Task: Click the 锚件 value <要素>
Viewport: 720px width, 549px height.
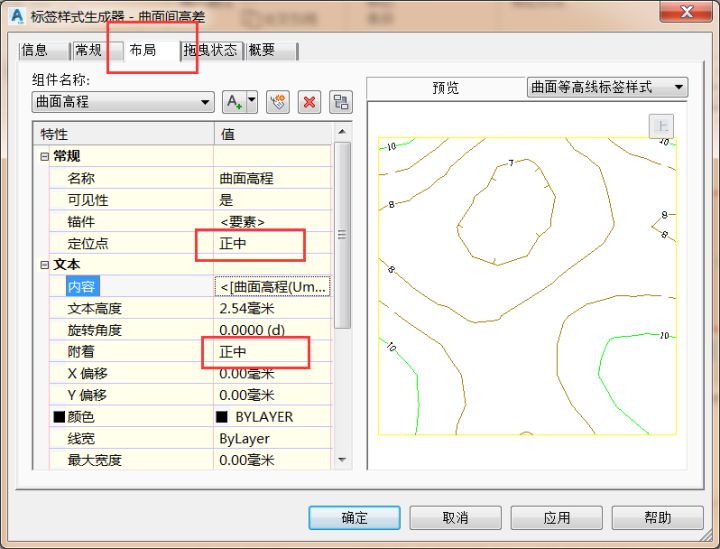Action: tap(272, 222)
